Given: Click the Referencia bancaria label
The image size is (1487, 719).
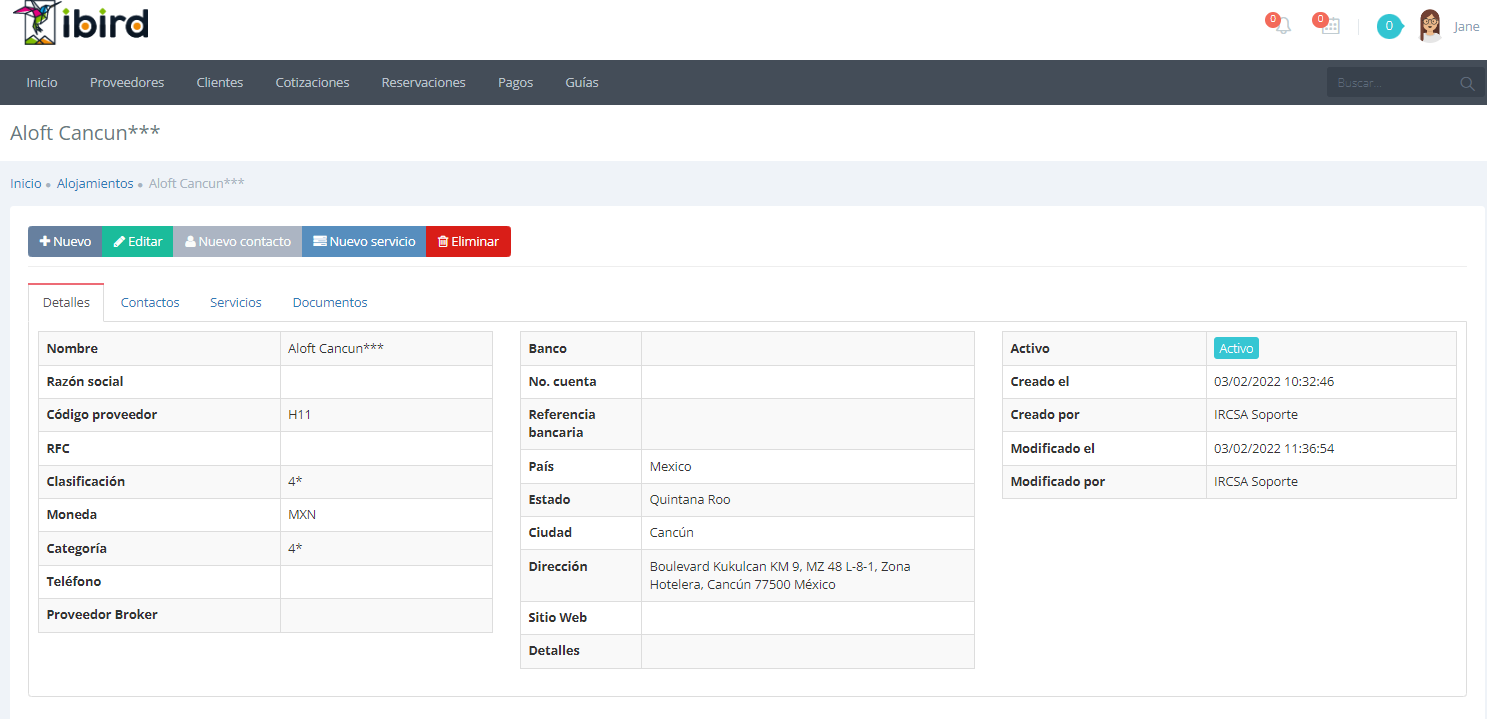Looking at the screenshot, I should click(x=562, y=424).
